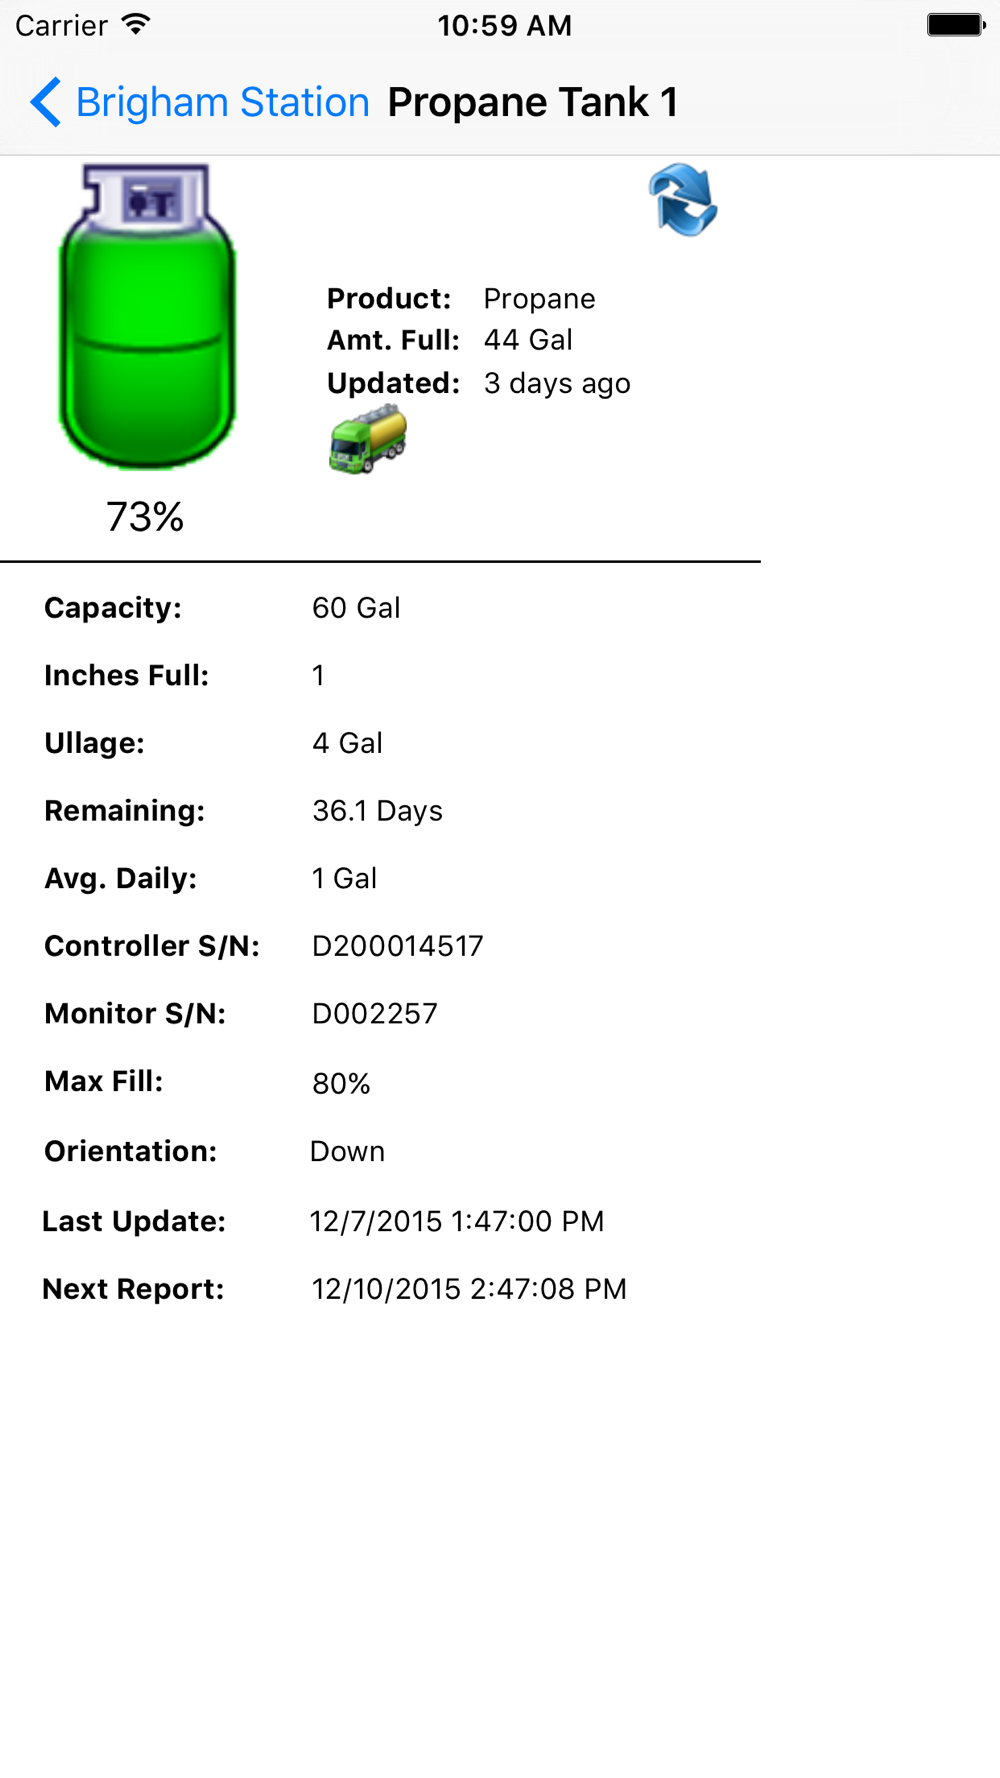The image size is (1000, 1778).
Task: Tap the Last Update: label
Action: point(134,1221)
